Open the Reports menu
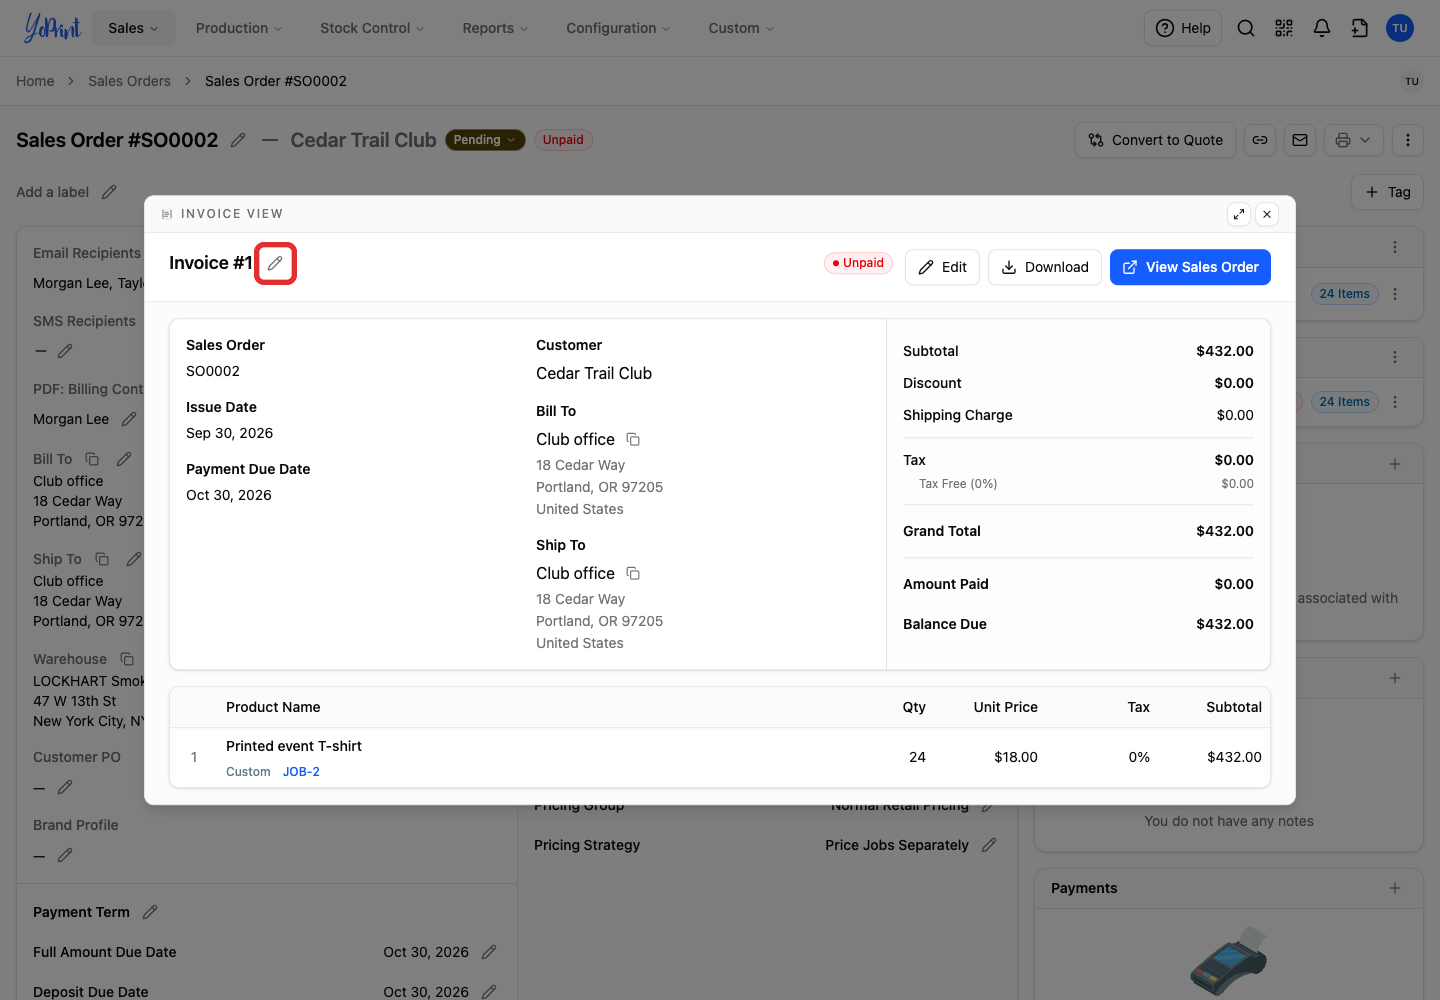The width and height of the screenshot is (1440, 1000). pos(495,28)
